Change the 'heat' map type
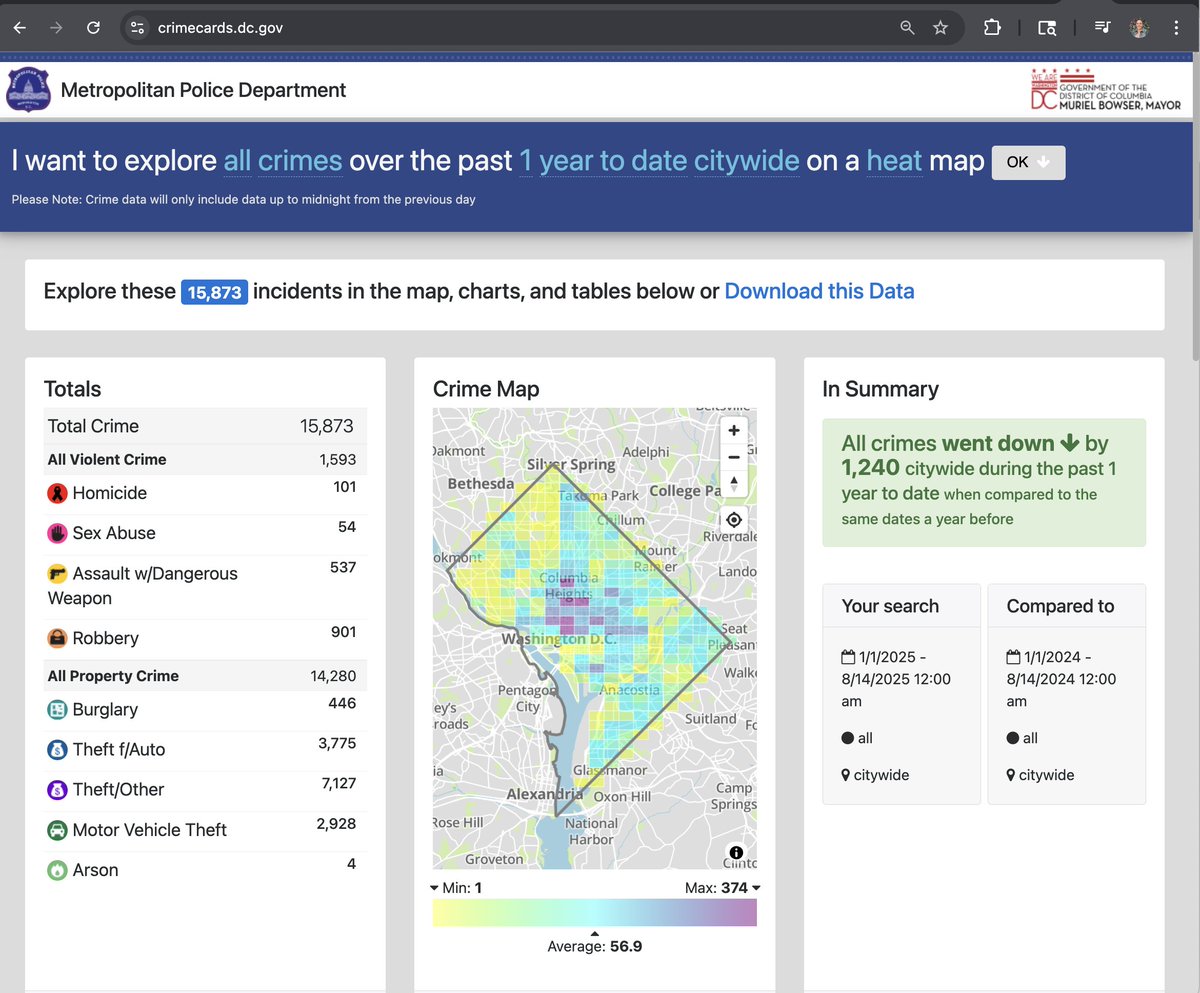Screen dimensions: 1200x993 (x=894, y=161)
